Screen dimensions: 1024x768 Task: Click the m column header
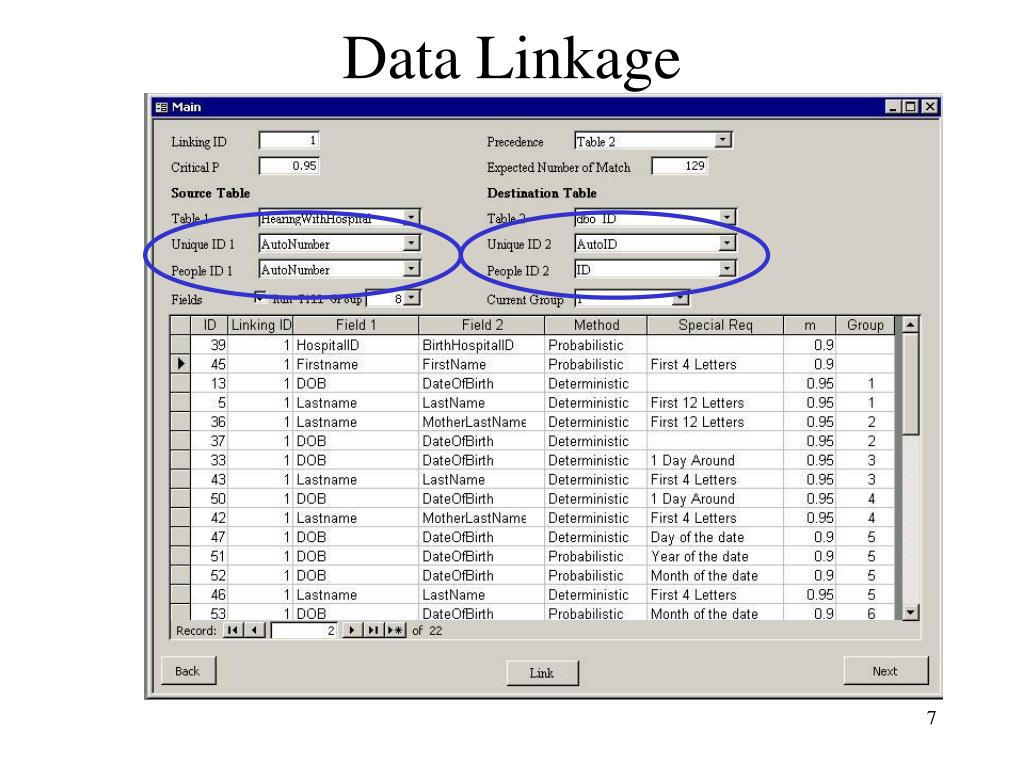[x=810, y=325]
